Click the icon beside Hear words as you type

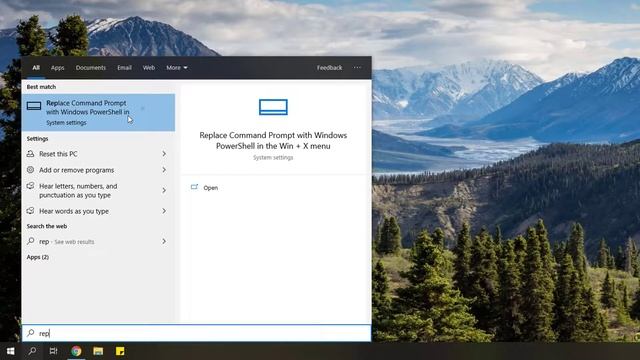click(x=31, y=211)
